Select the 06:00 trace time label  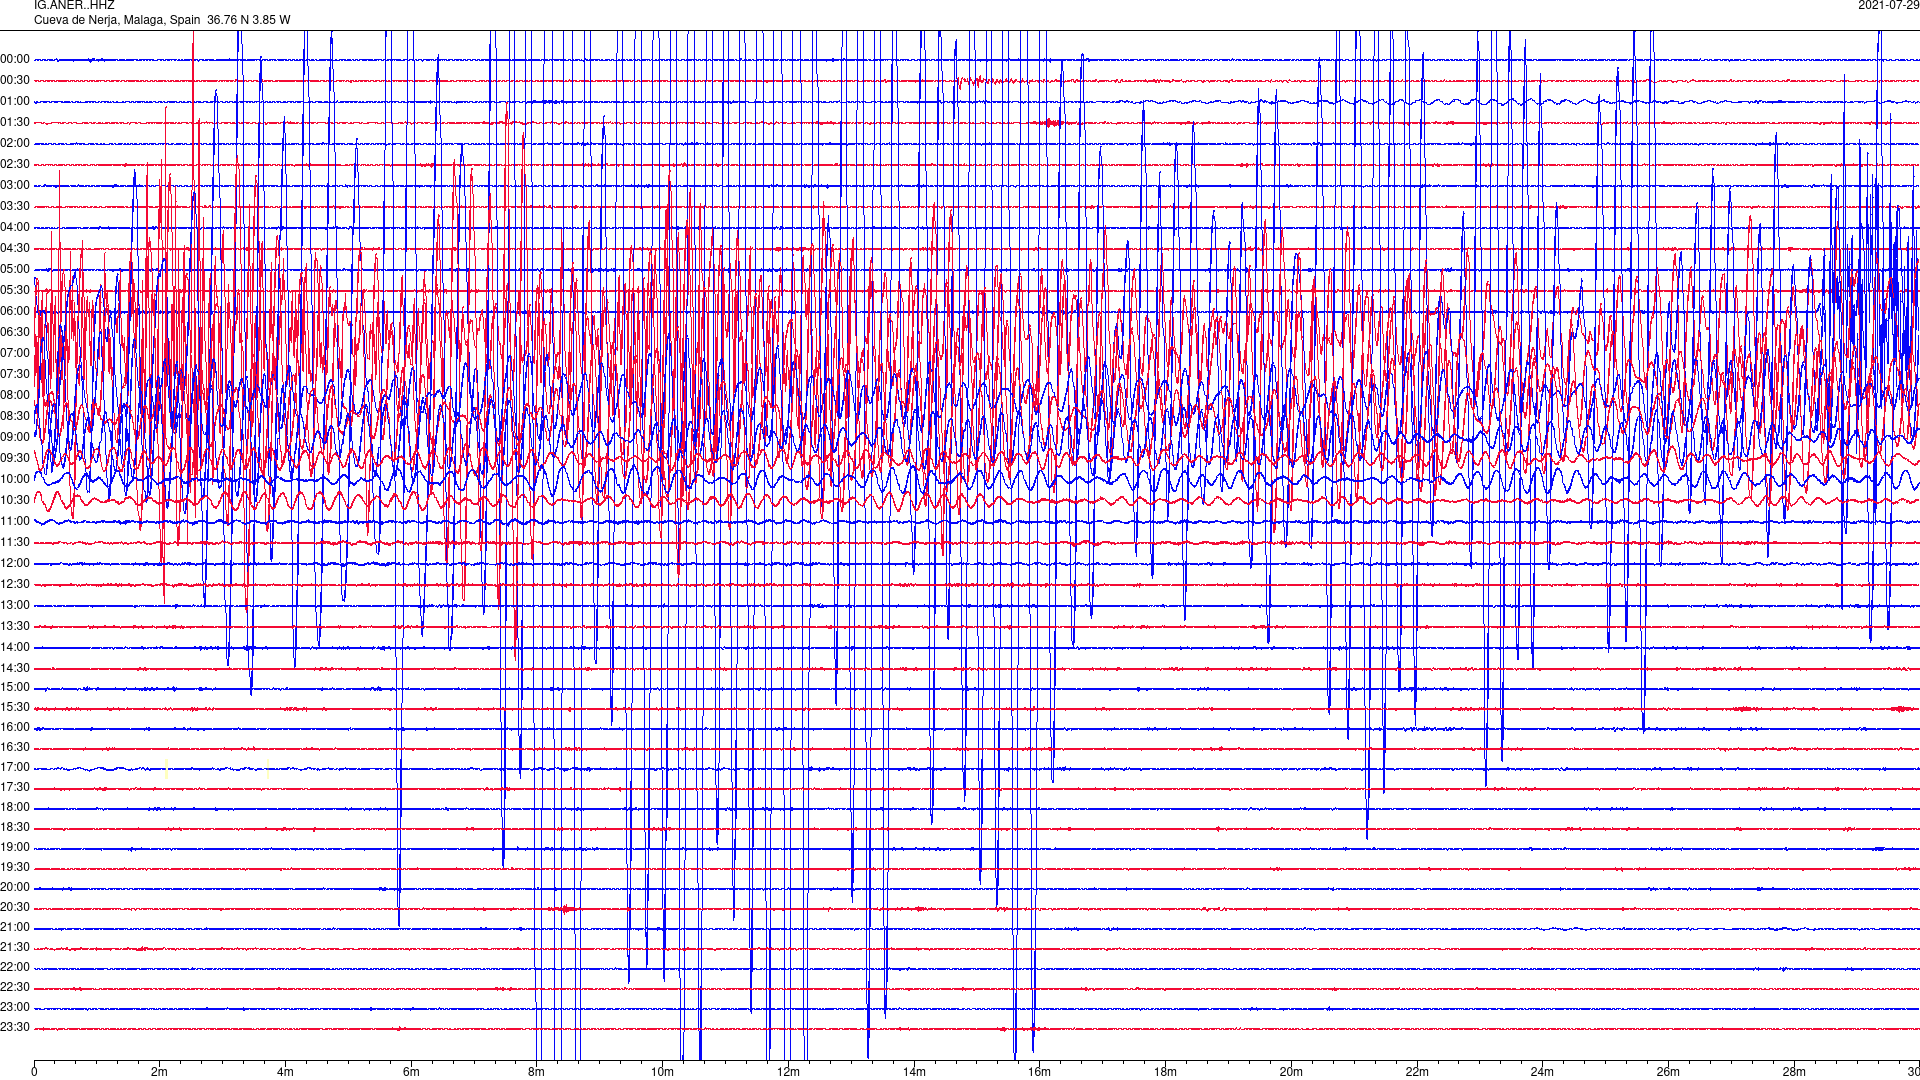coord(15,312)
